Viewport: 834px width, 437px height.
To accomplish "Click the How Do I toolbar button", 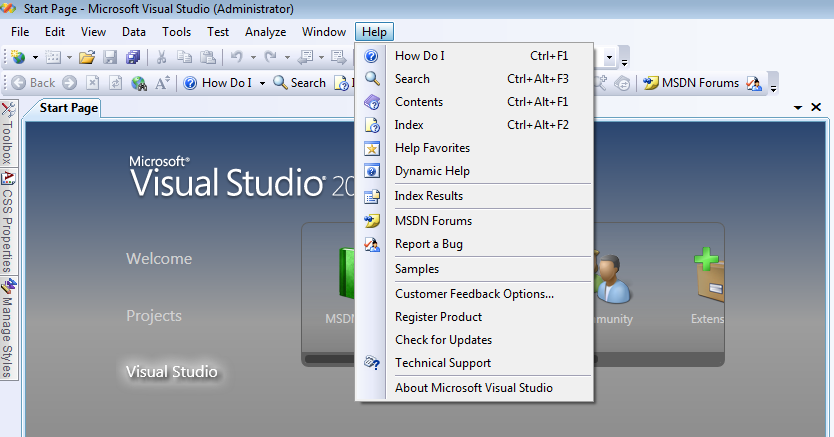I will 218,83.
